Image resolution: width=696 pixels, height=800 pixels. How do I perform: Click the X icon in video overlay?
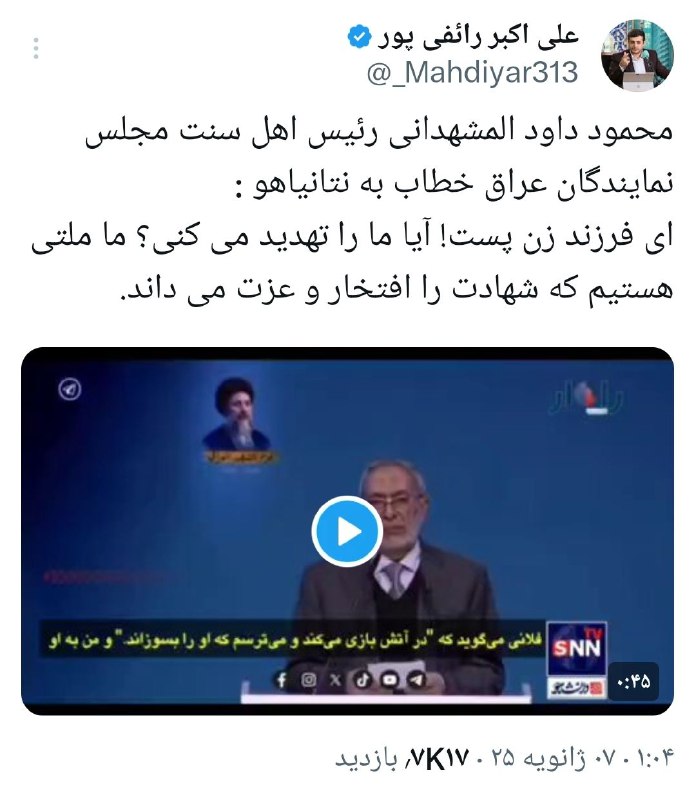click(x=335, y=680)
